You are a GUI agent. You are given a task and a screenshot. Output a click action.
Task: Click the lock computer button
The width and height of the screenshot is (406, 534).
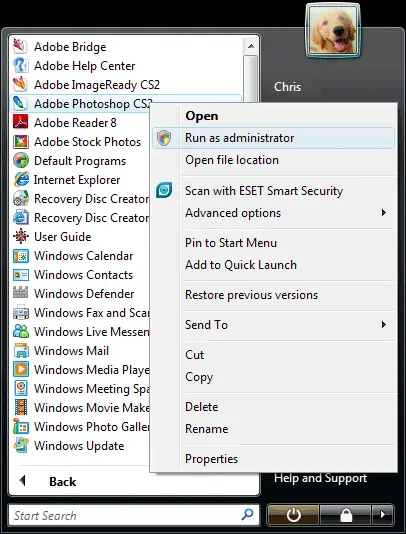[x=345, y=515]
